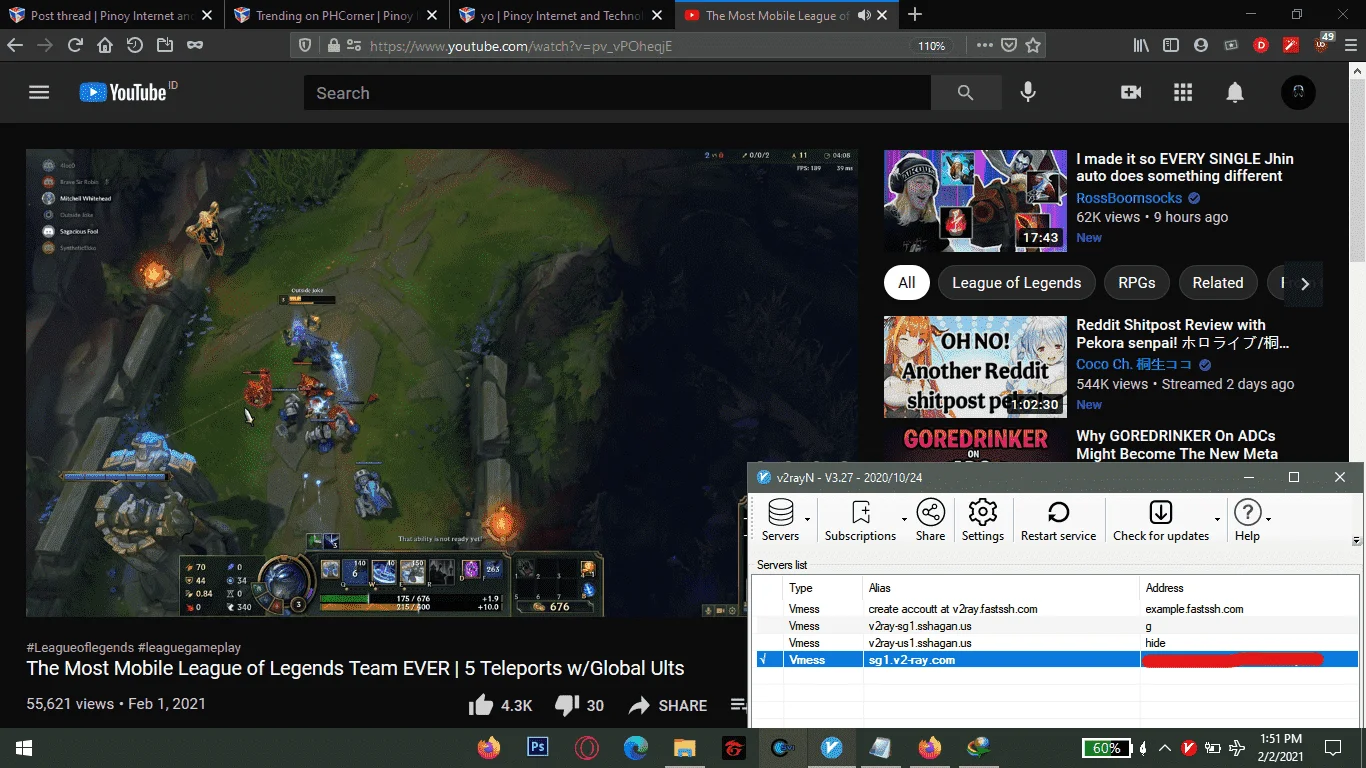Expand the Subscriptions dropdown arrow
Image resolution: width=1366 pixels, height=768 pixels.
[904, 520]
